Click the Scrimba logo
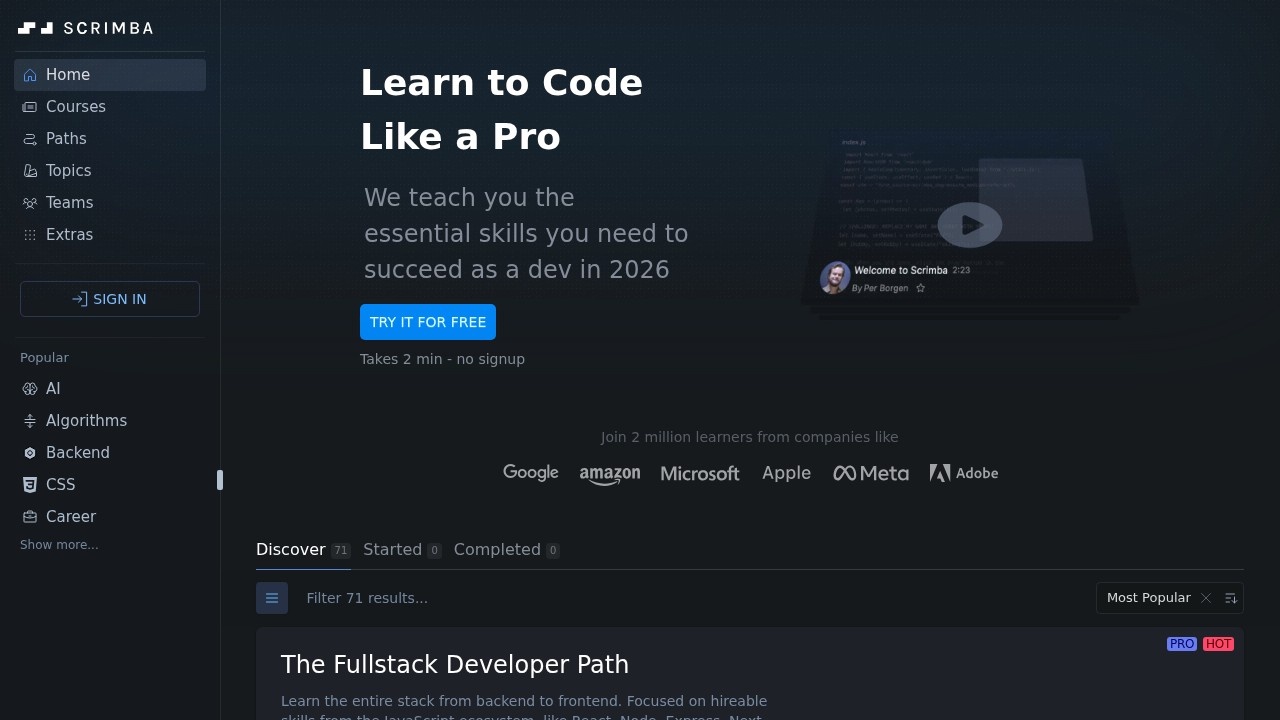Viewport: 1280px width, 720px height. tap(86, 28)
